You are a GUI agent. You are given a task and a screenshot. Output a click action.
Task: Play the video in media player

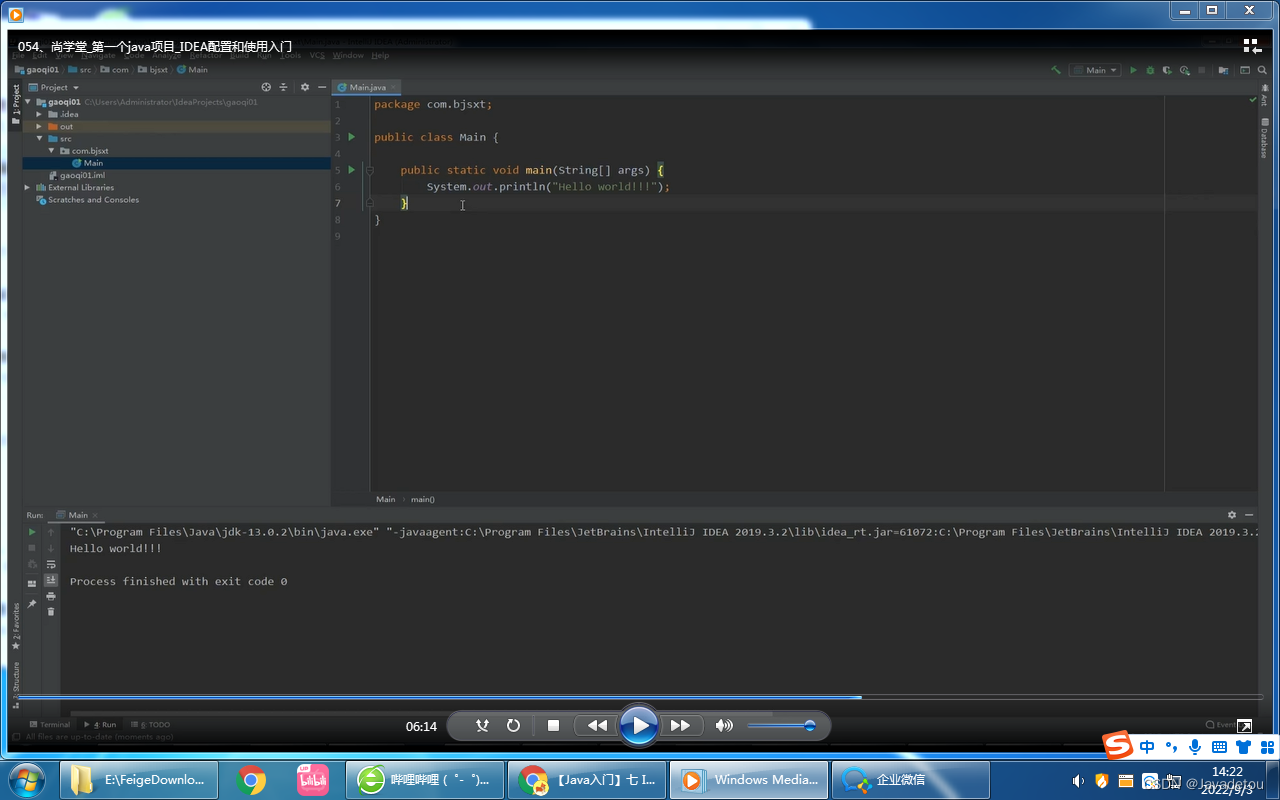tap(639, 725)
